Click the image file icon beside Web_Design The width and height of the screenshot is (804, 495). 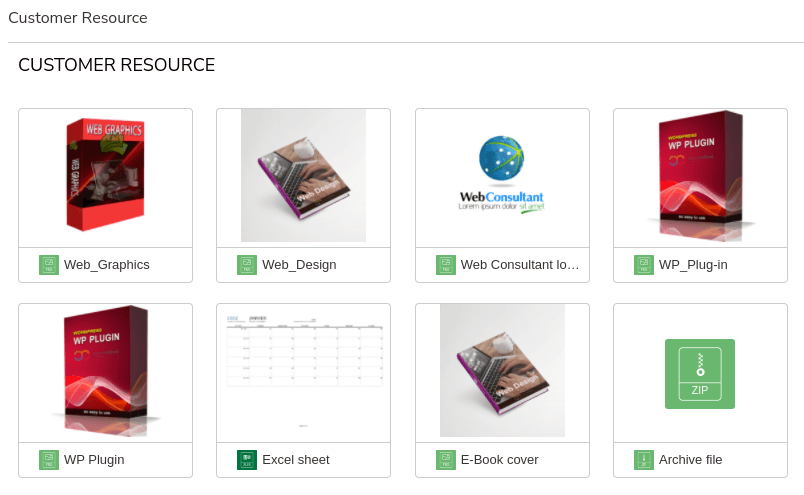[x=247, y=265]
